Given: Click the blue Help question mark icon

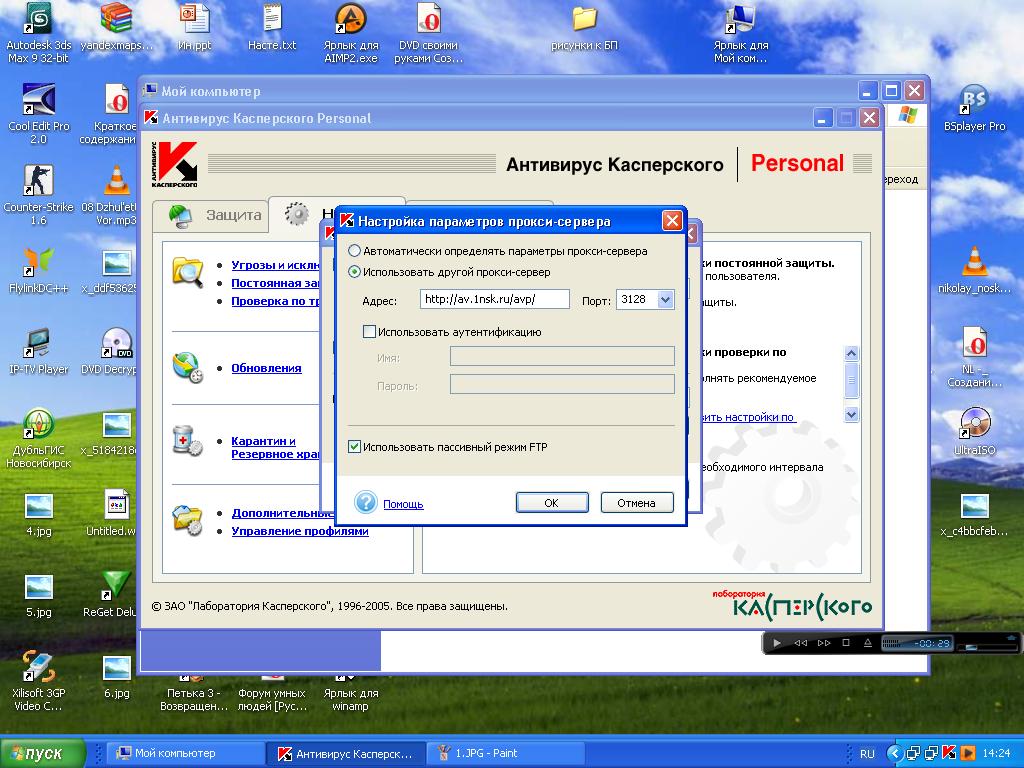Looking at the screenshot, I should 366,503.
